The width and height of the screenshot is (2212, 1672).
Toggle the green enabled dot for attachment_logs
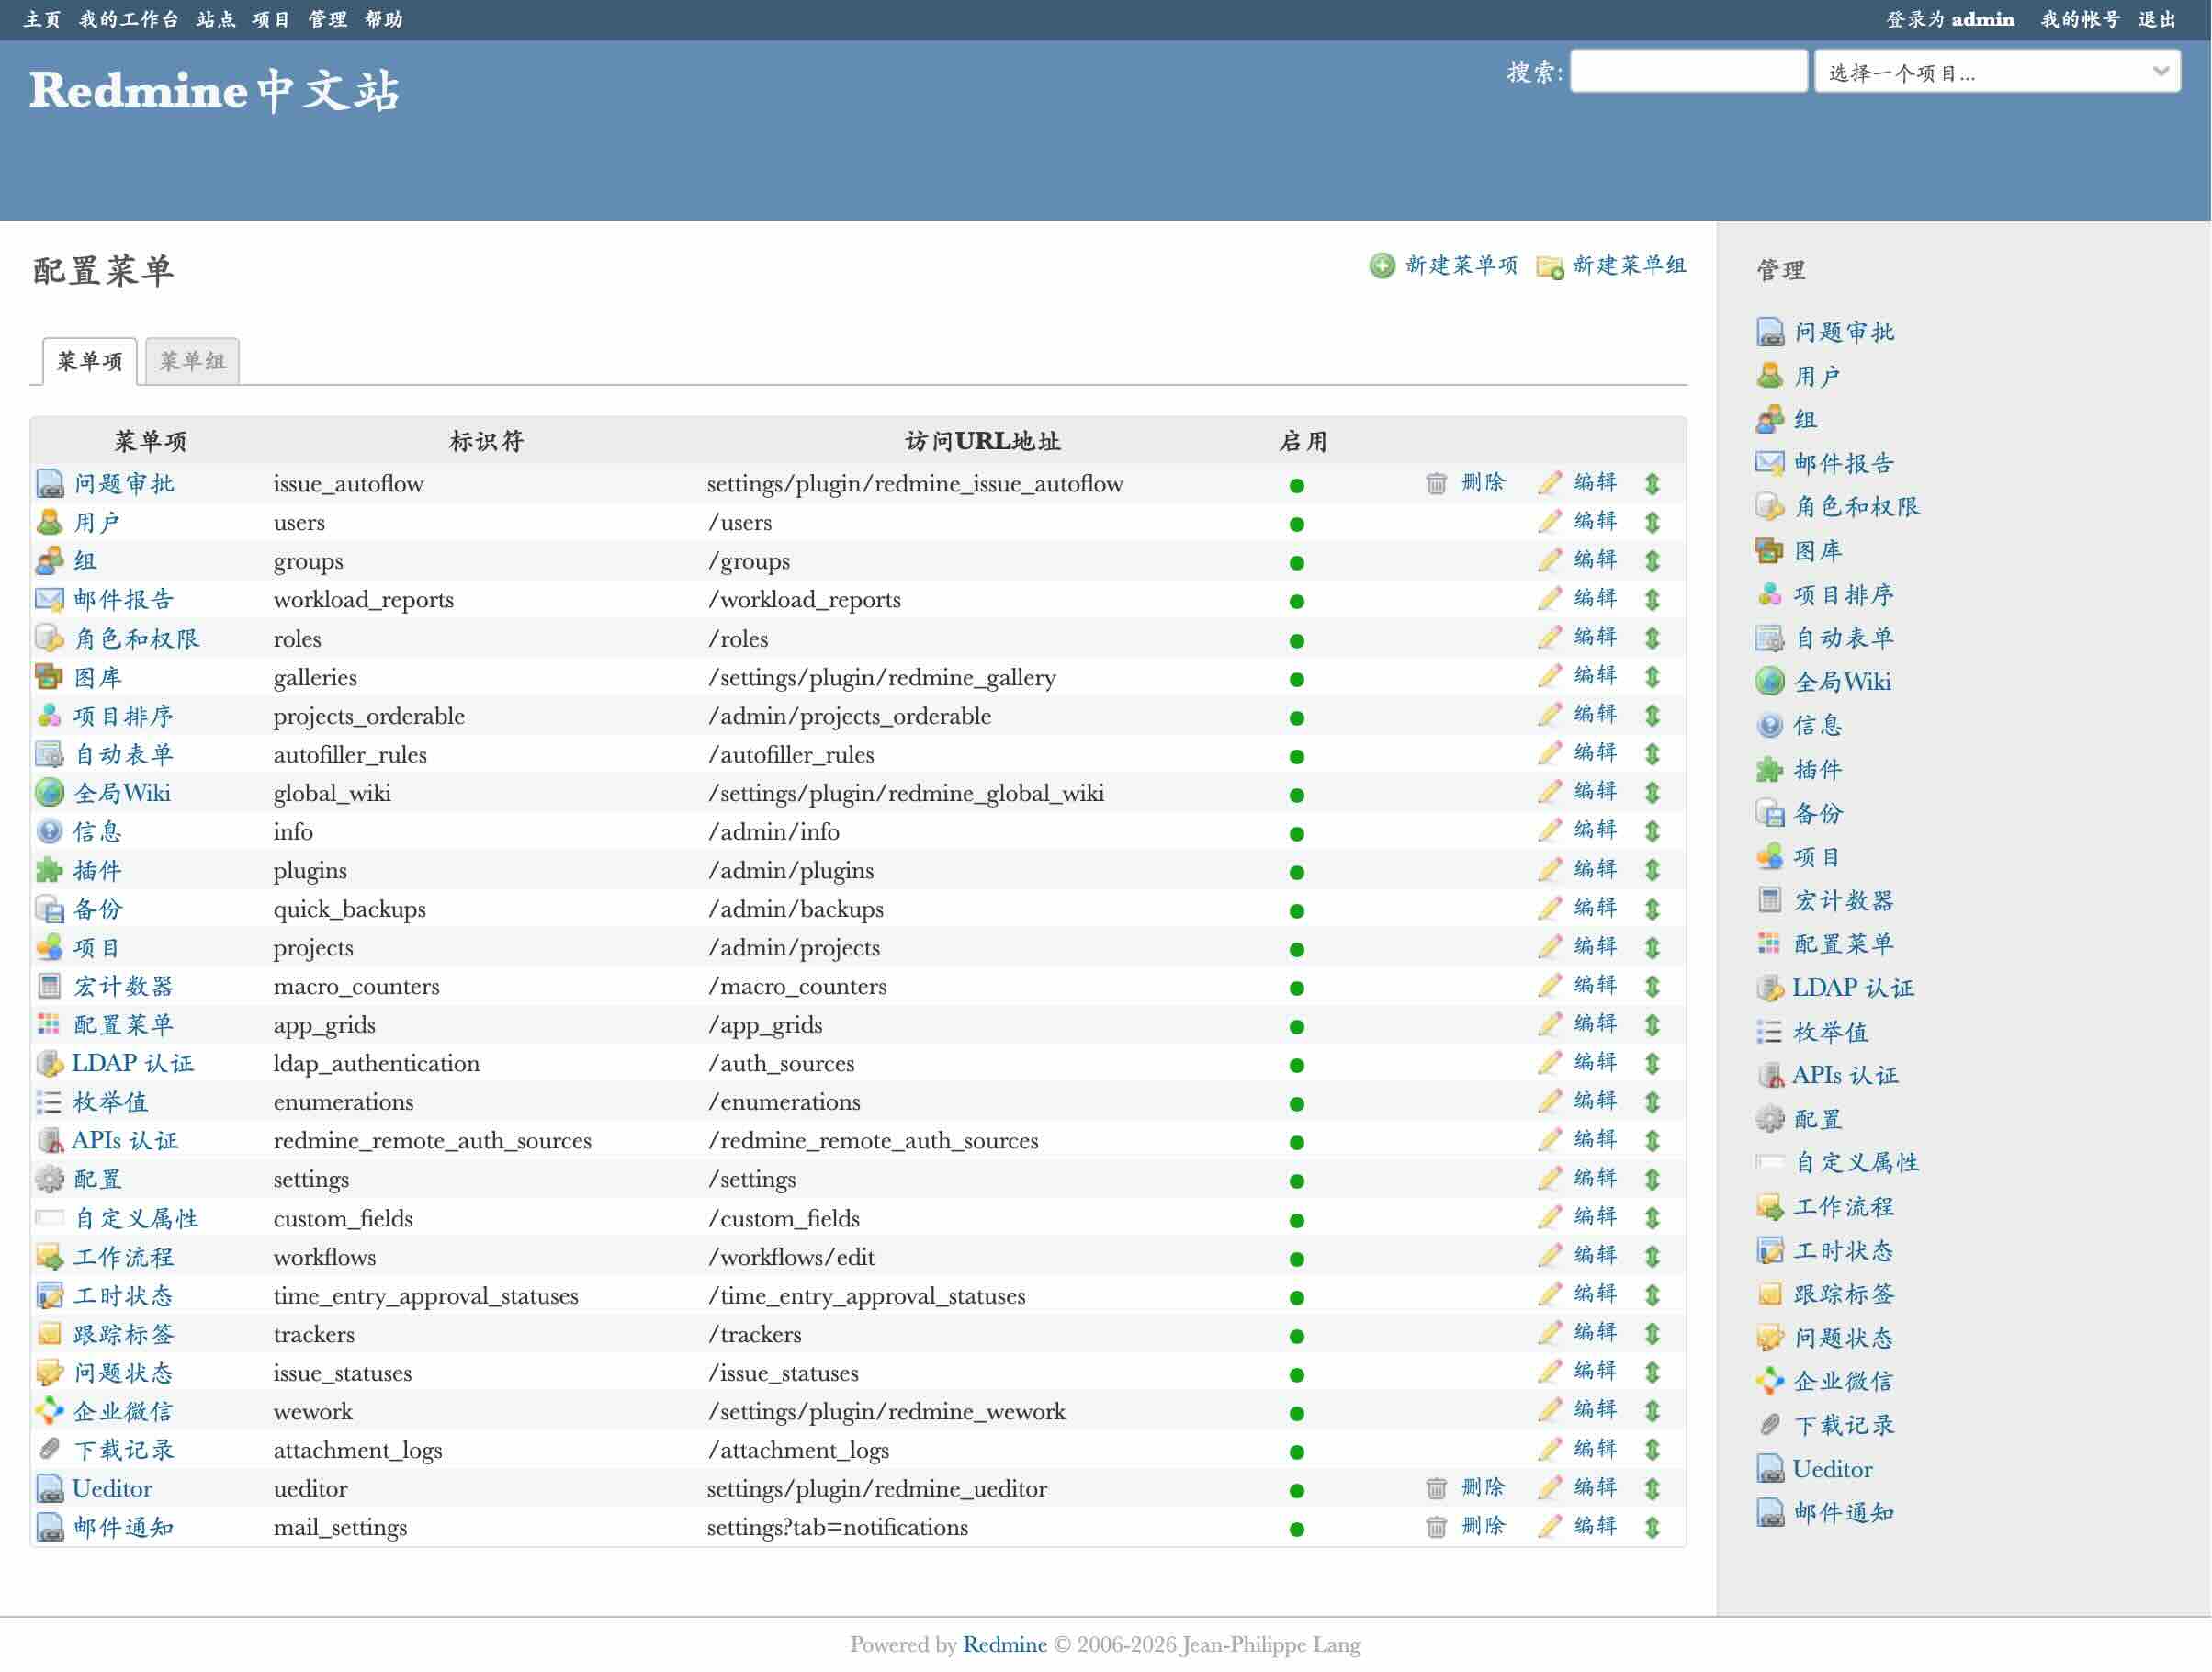point(1297,1452)
